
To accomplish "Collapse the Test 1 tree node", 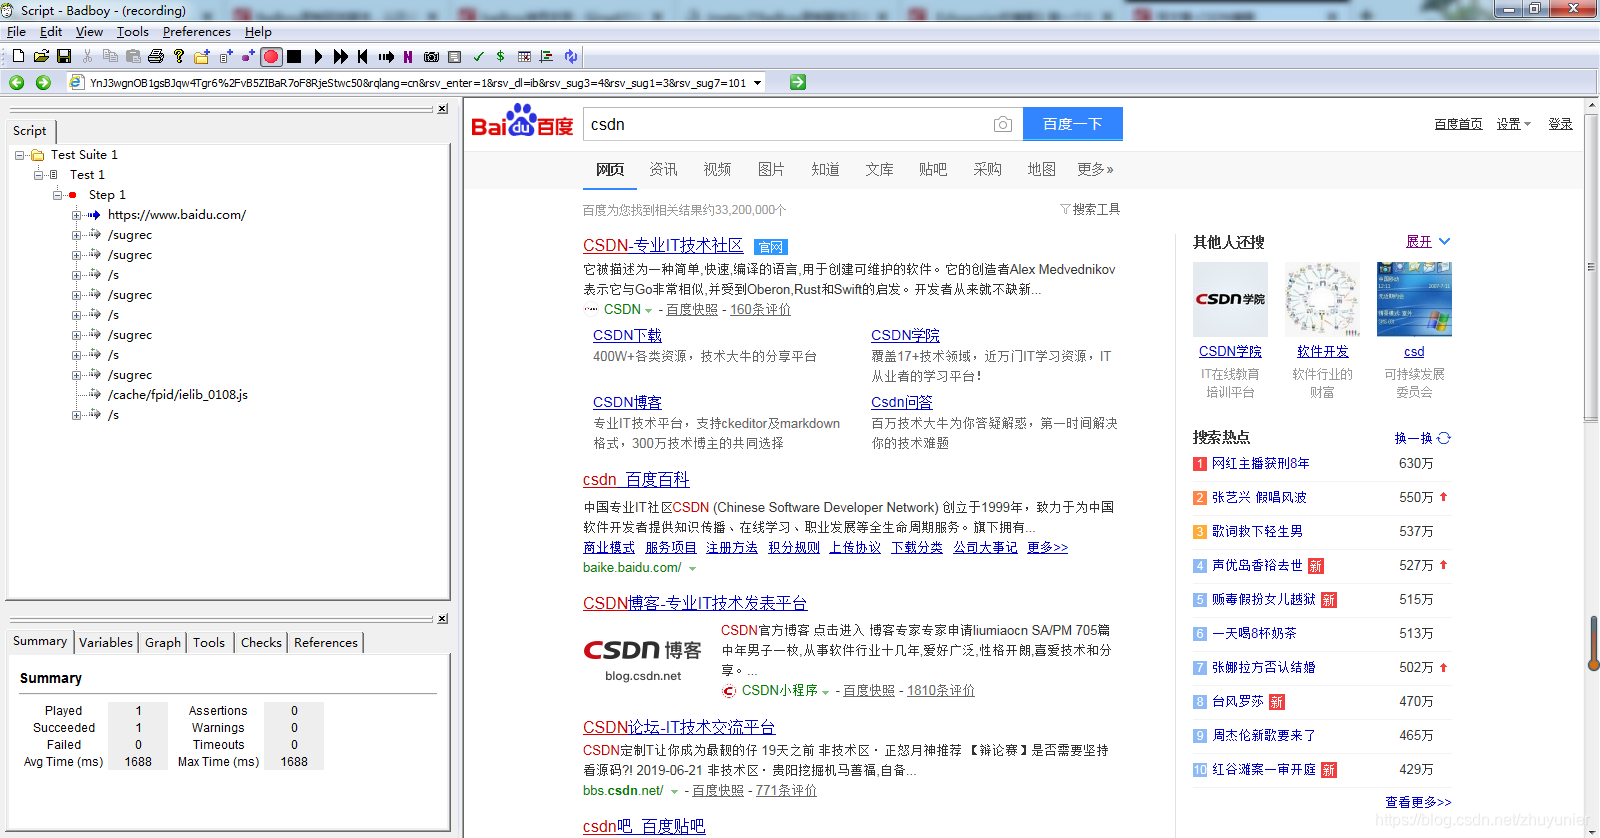I will 38,175.
